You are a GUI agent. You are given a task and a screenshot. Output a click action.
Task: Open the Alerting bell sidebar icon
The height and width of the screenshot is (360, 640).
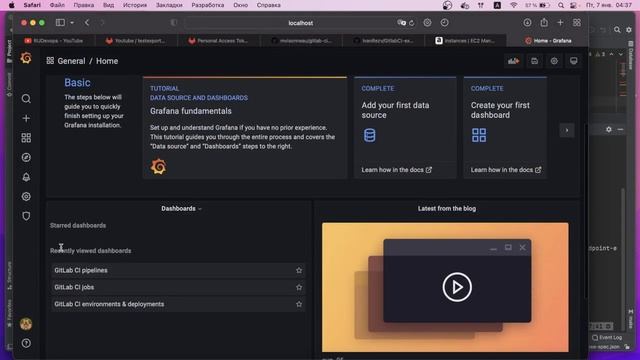(26, 177)
